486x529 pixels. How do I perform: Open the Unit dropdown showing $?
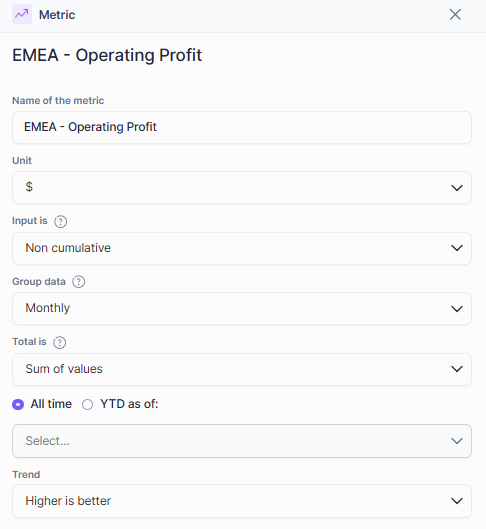click(242, 188)
